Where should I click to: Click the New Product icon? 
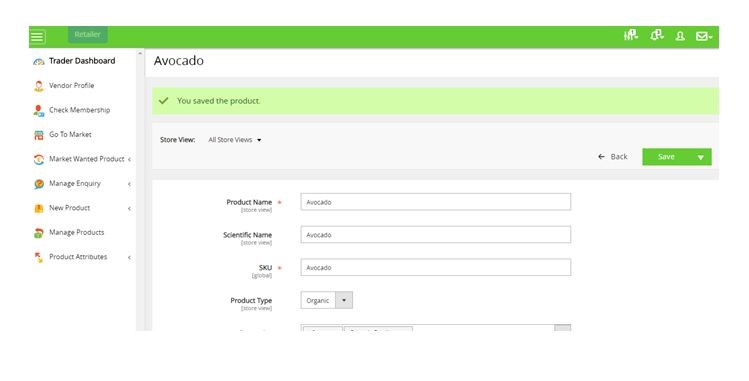[x=39, y=208]
